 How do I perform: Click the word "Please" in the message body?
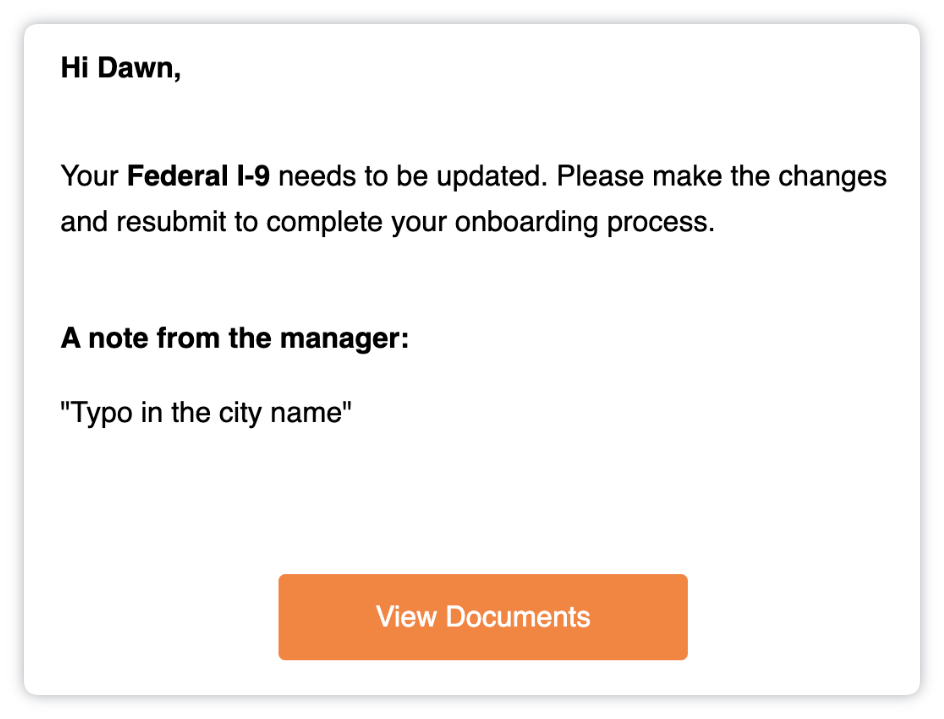point(600,176)
